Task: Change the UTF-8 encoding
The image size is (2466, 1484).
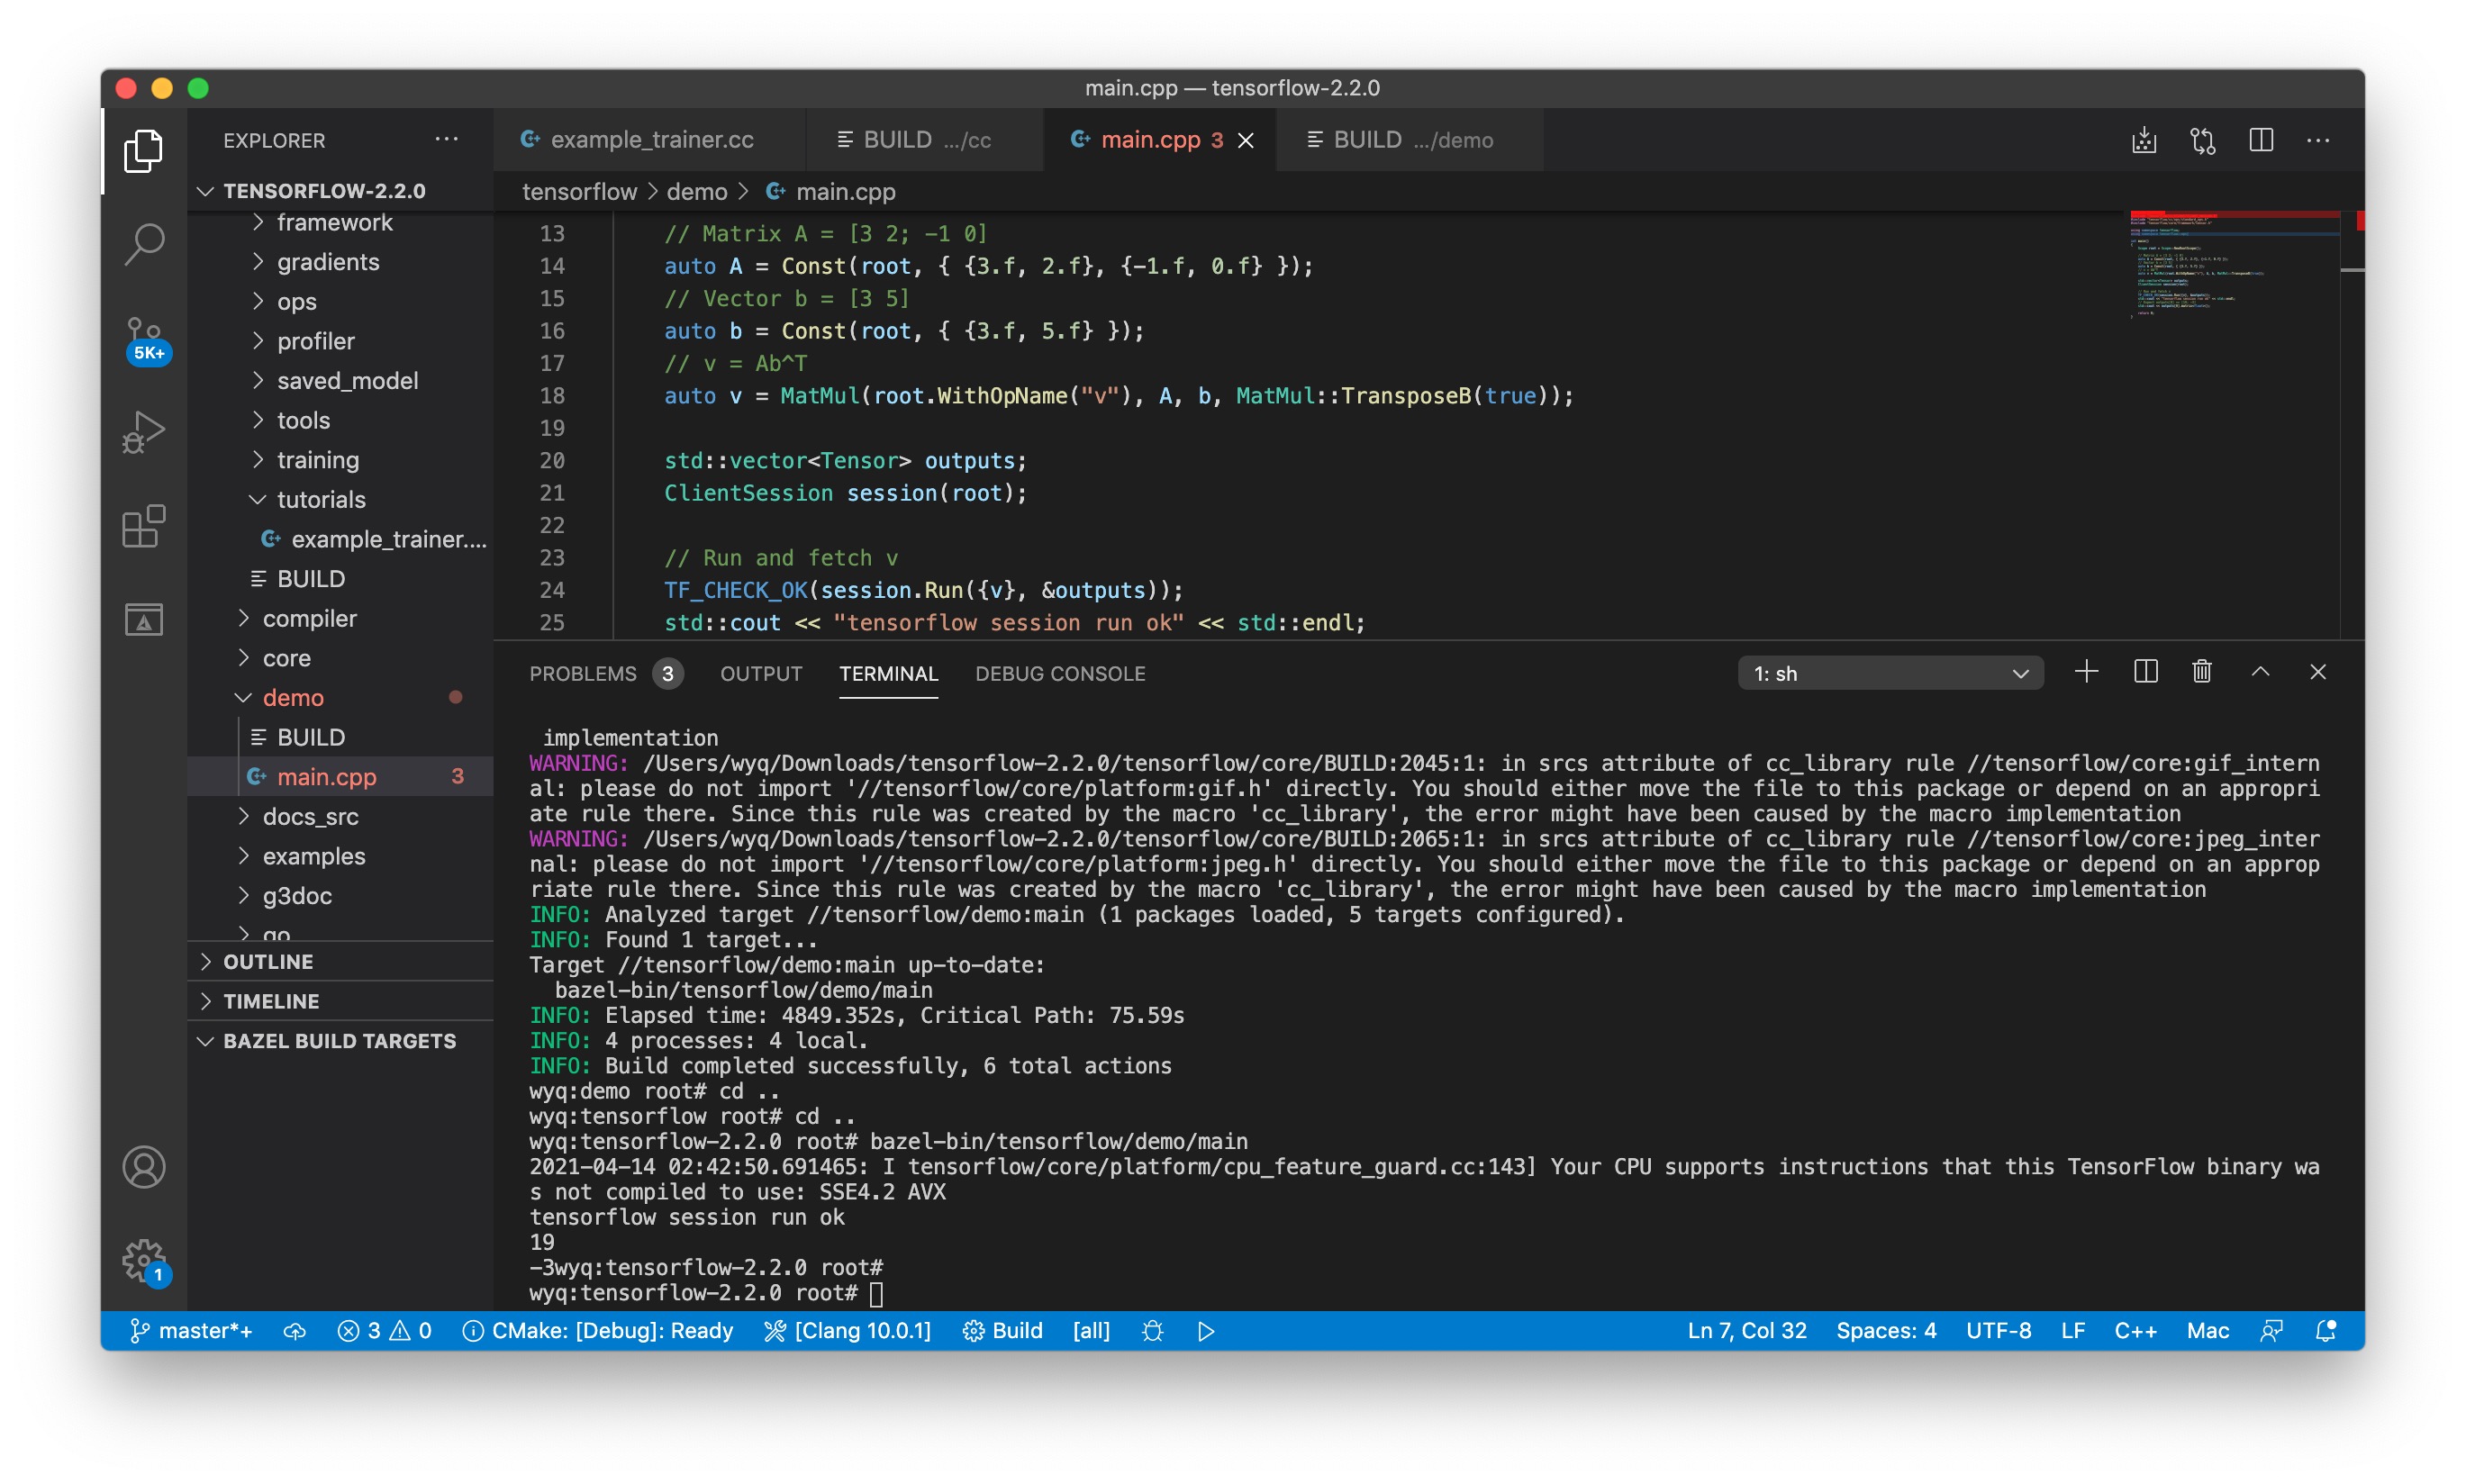Action: 1998,1331
